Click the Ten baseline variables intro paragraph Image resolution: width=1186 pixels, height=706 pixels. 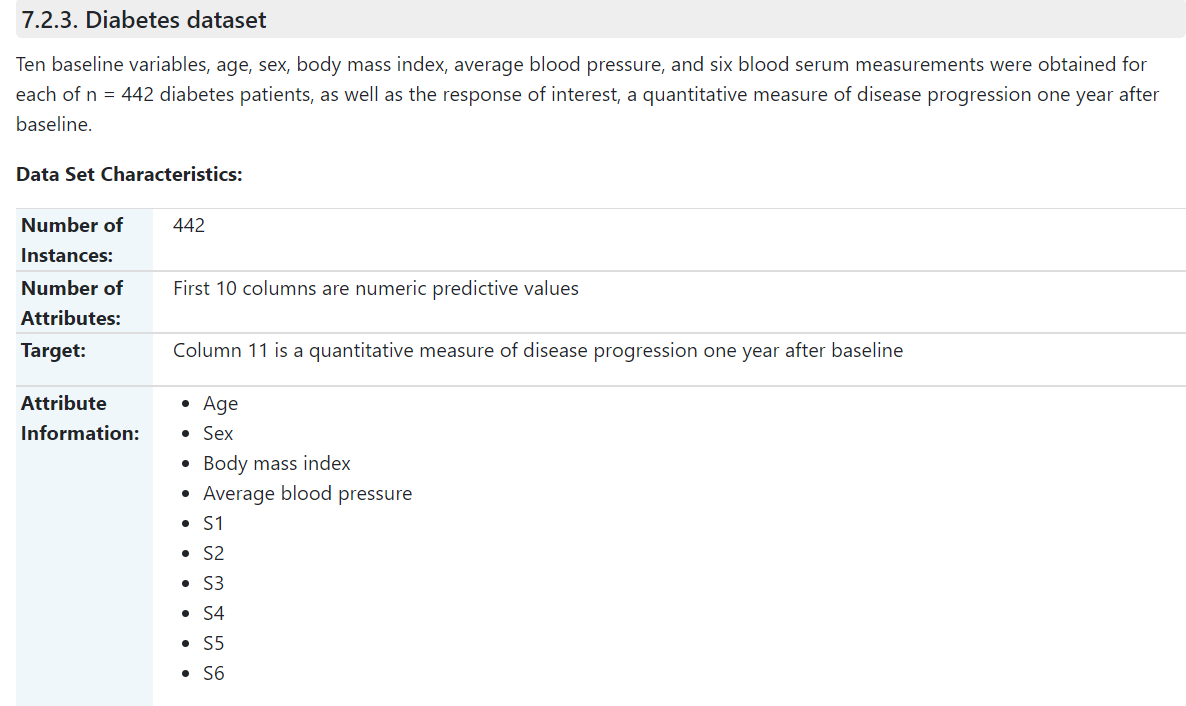(588, 95)
